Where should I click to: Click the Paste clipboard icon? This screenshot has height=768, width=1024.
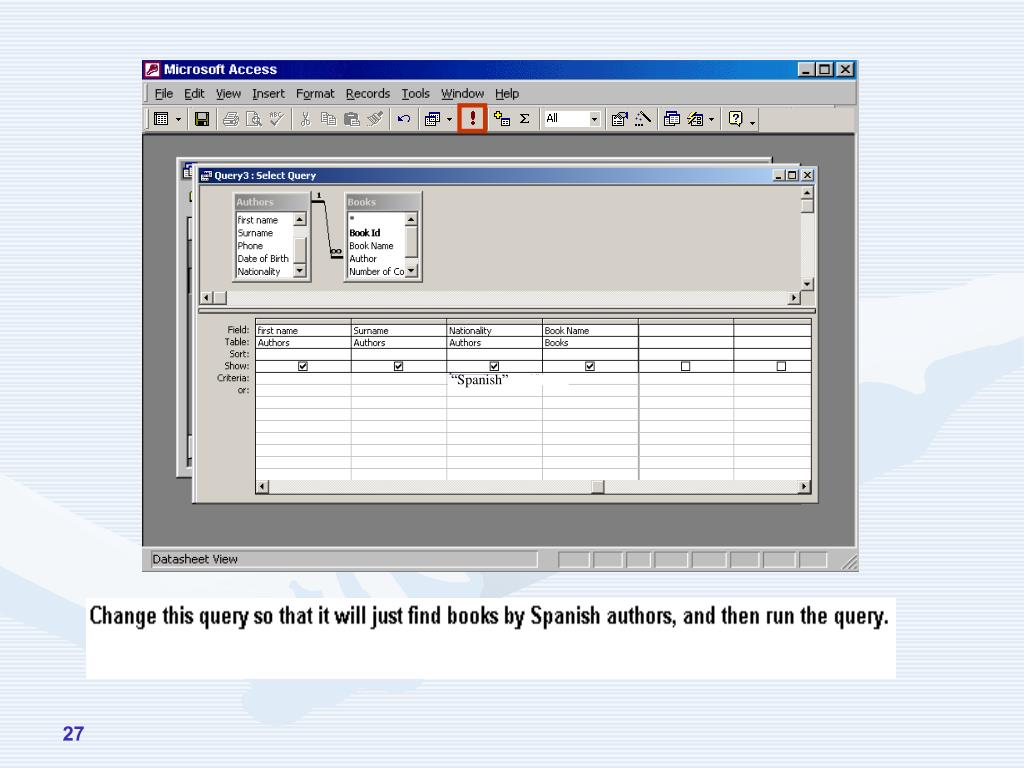pos(352,119)
